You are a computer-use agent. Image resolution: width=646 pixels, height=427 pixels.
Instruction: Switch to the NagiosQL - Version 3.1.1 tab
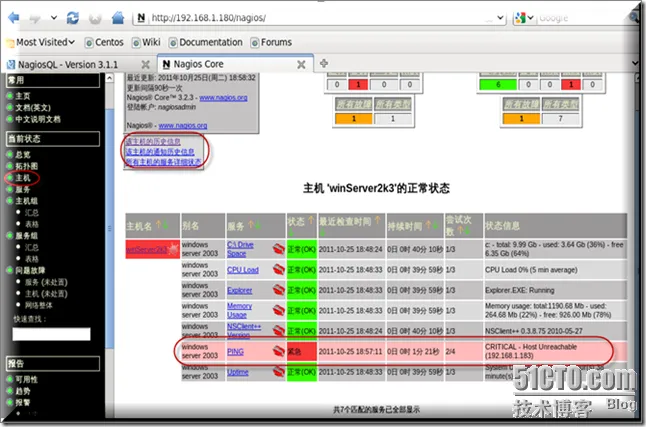(68, 65)
